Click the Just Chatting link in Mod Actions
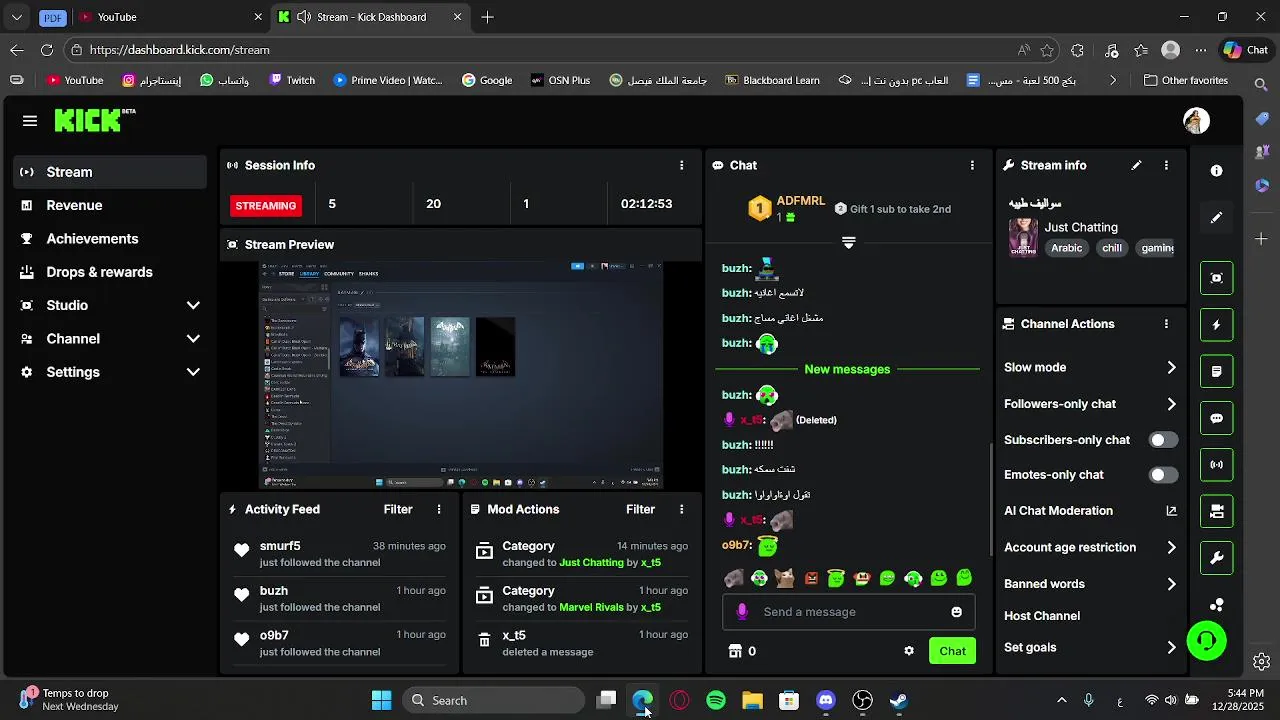The height and width of the screenshot is (720, 1280). pyautogui.click(x=591, y=563)
